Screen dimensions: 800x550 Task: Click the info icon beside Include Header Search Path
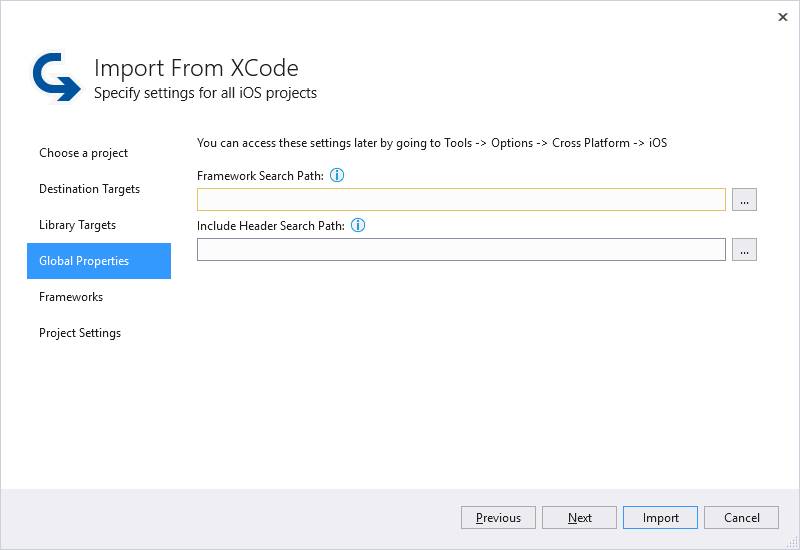[x=358, y=225]
